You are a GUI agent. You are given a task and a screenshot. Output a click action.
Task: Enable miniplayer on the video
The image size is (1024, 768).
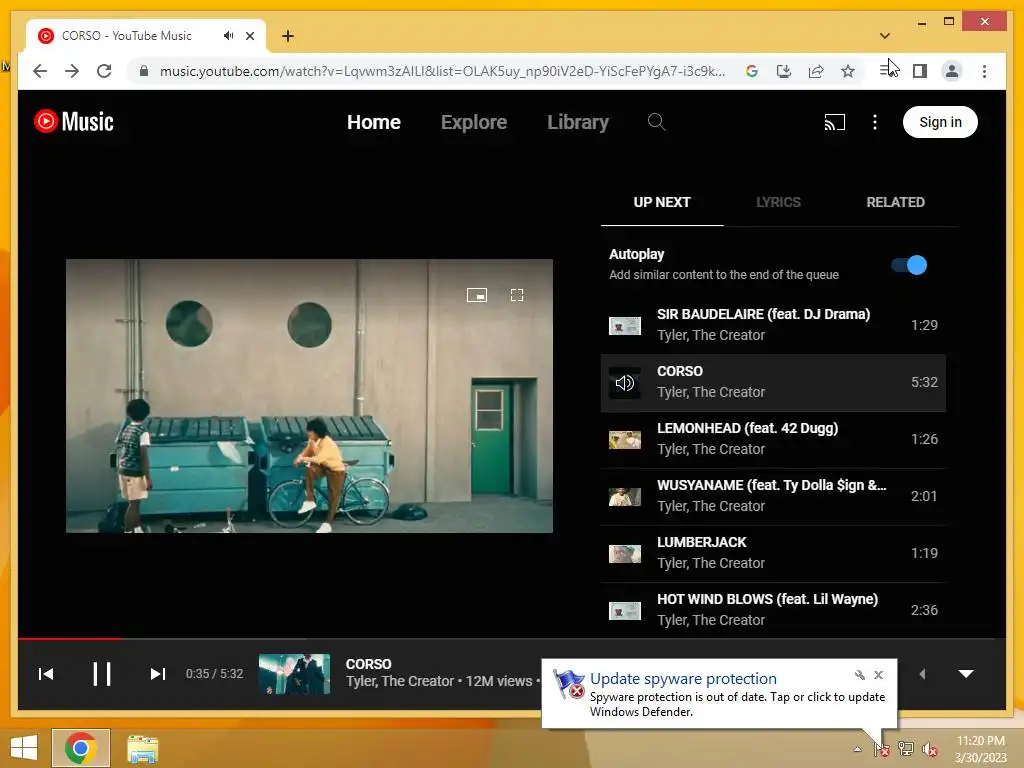point(477,295)
